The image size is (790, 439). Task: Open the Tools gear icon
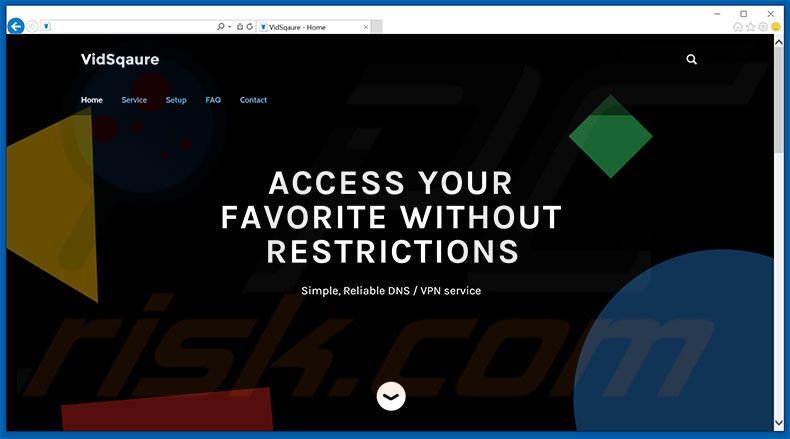point(763,27)
